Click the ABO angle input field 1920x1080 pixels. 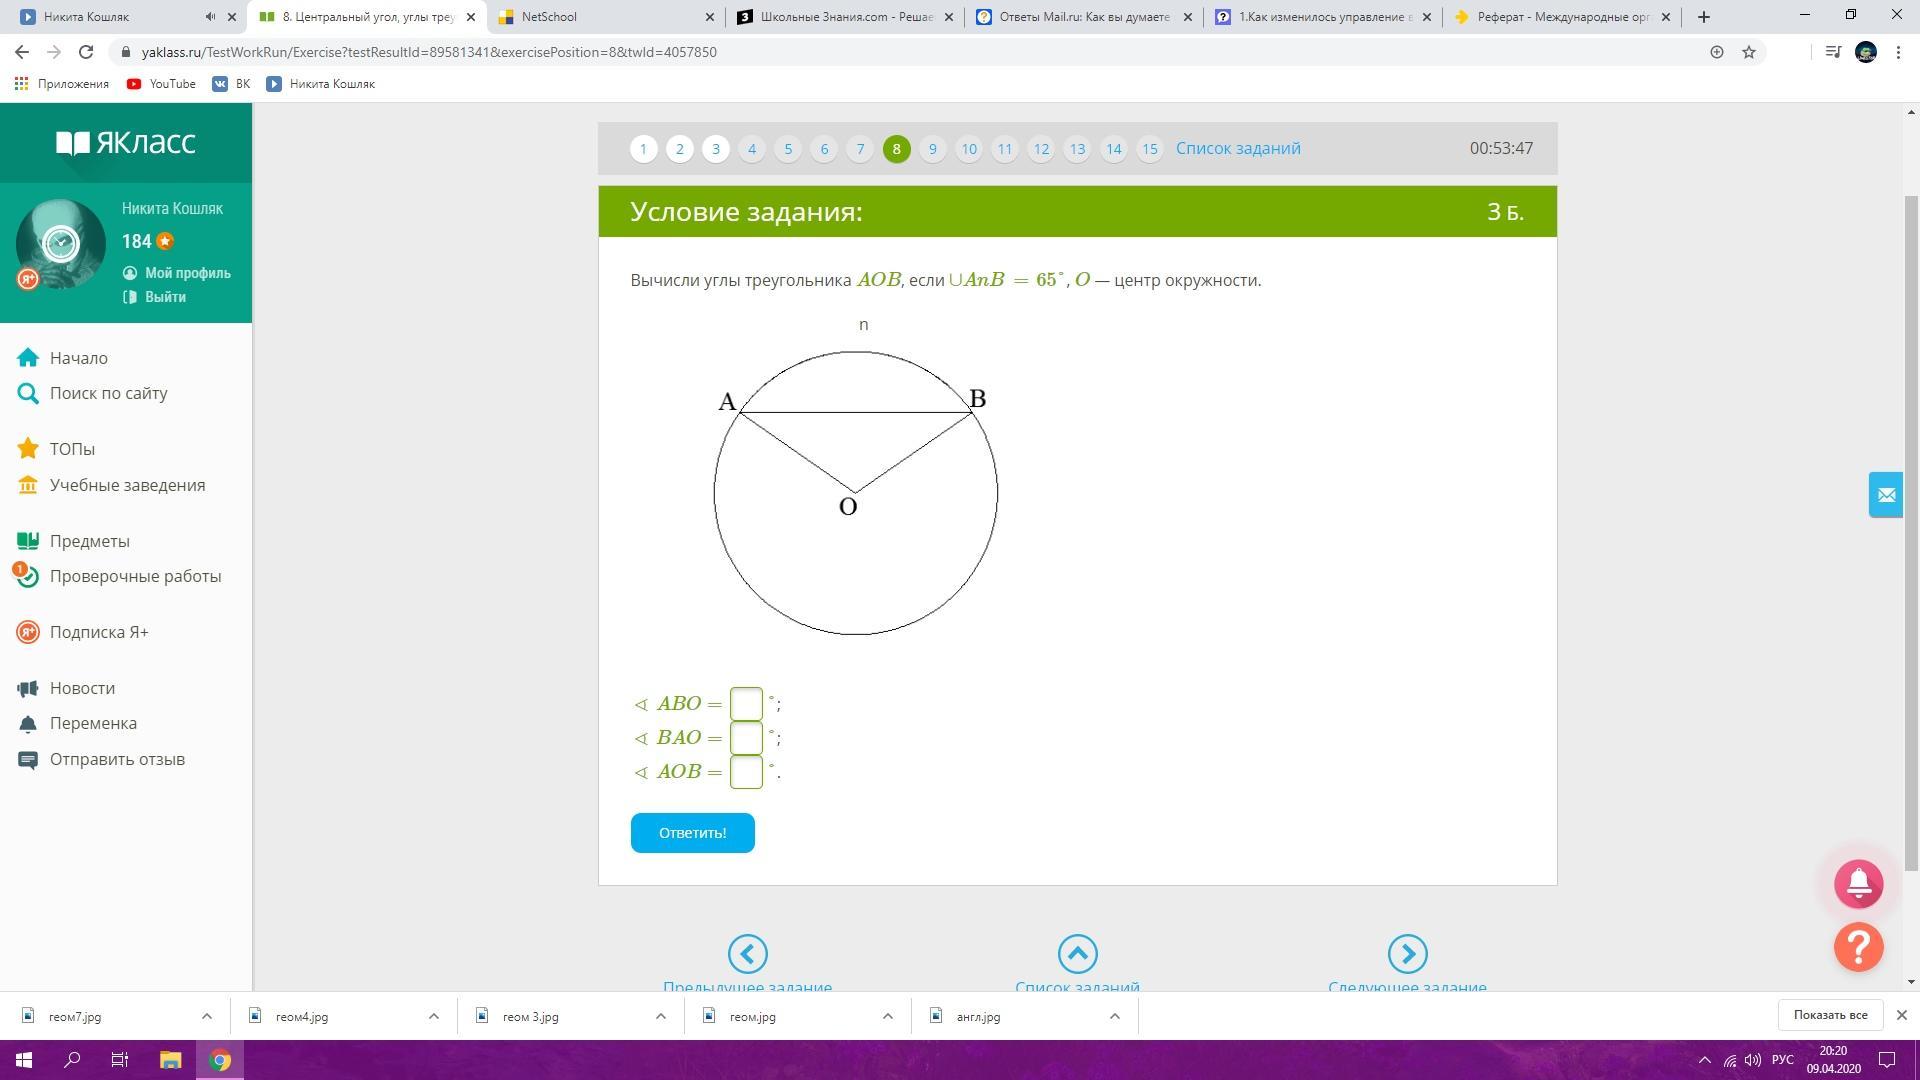click(746, 704)
